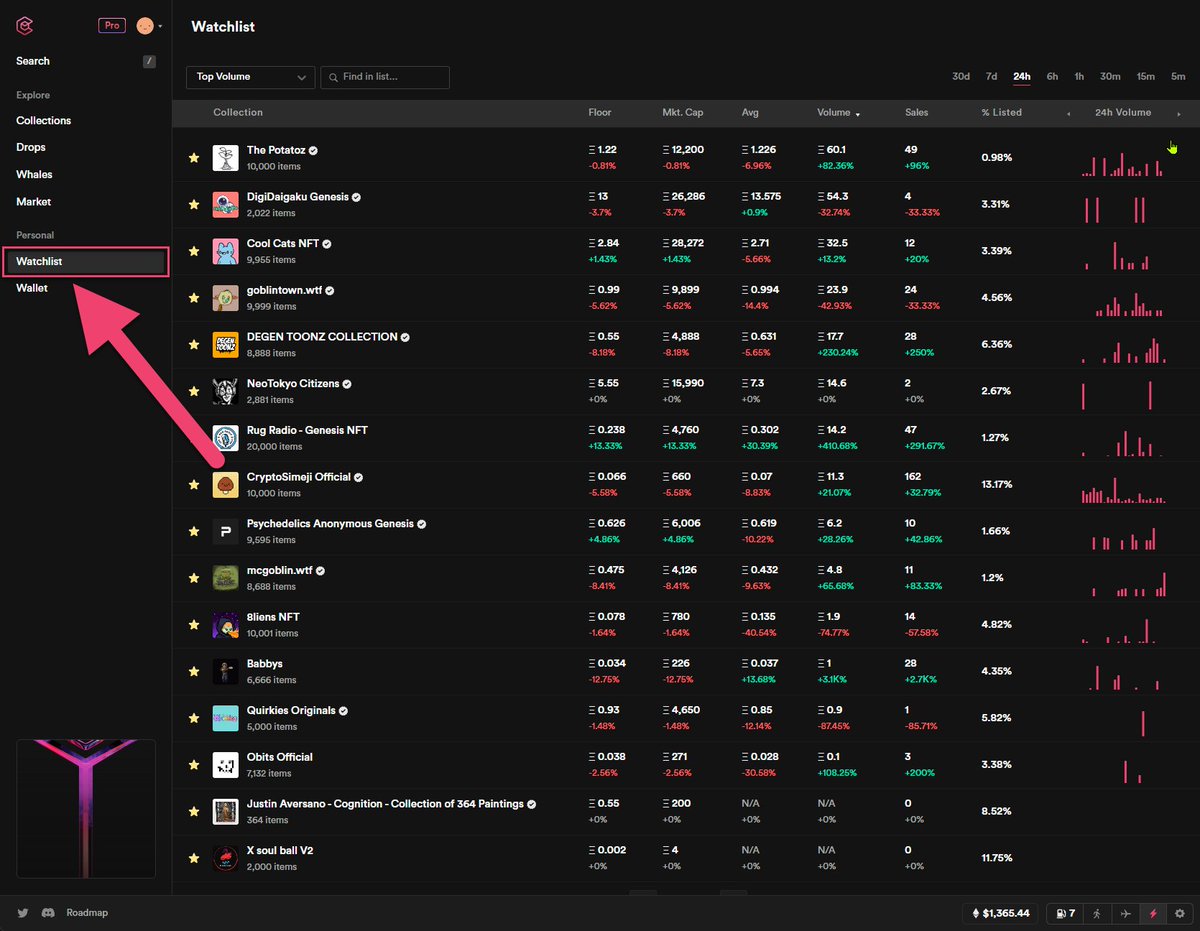The image size is (1200, 931).
Task: Sort by the Mkt. Cap column header
Action: [x=683, y=113]
